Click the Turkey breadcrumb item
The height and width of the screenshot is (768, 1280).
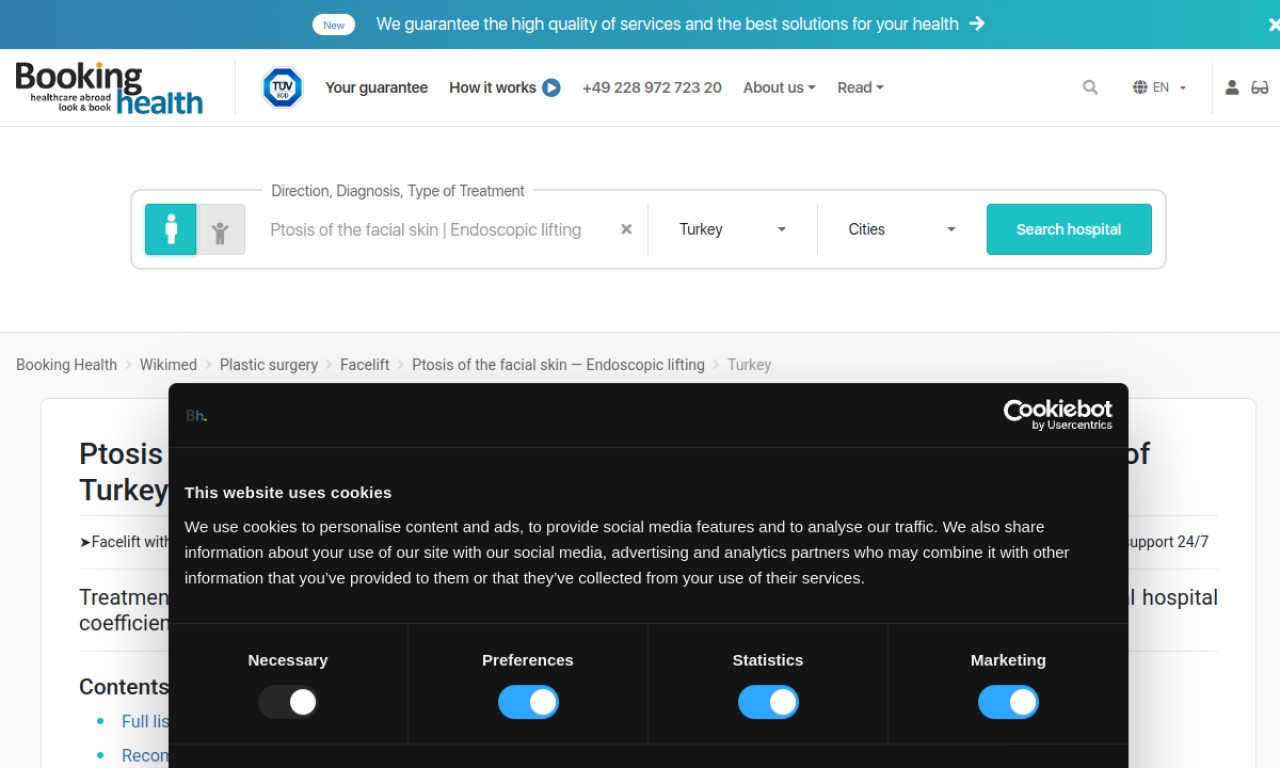(x=749, y=365)
